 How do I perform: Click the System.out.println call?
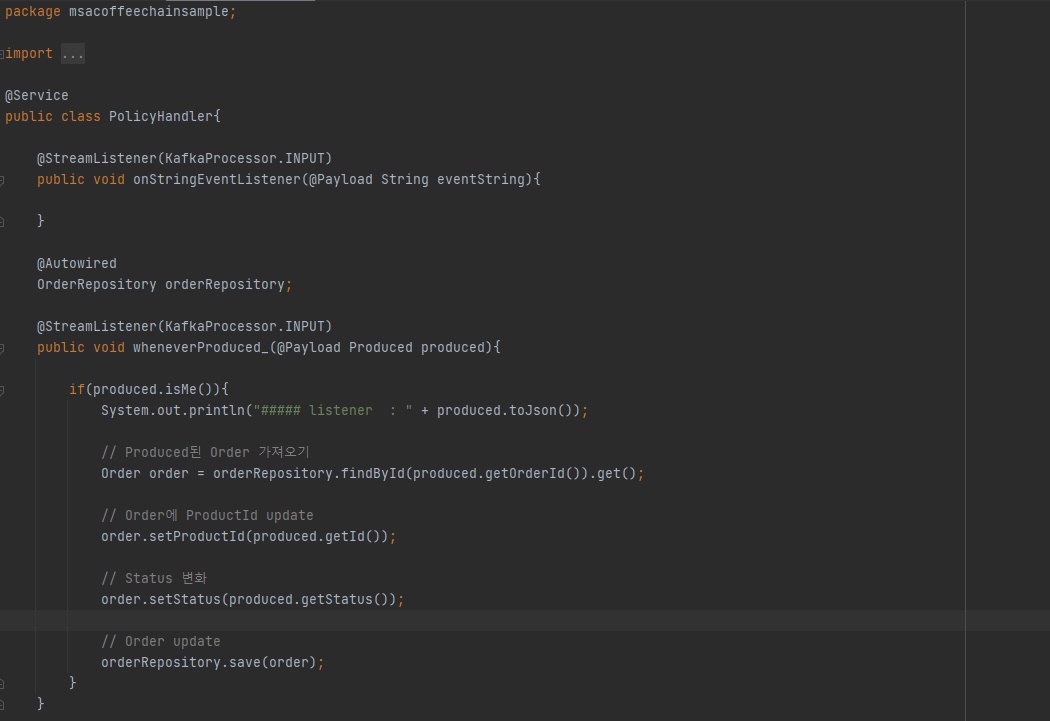click(173, 410)
